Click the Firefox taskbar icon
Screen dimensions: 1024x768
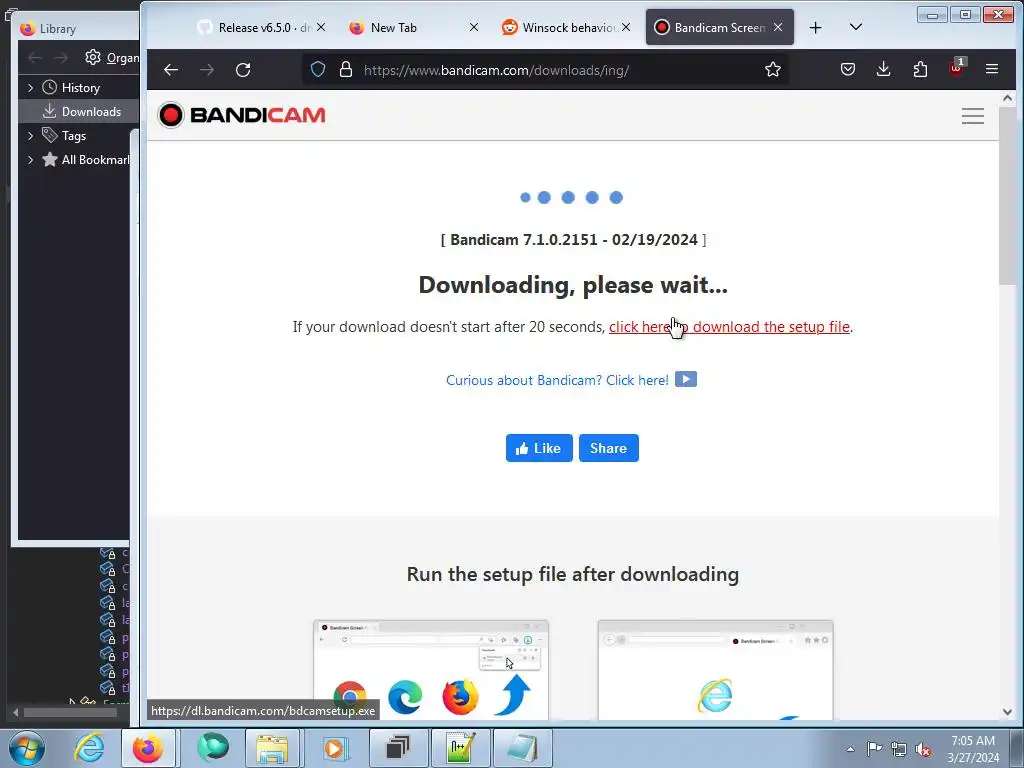tap(148, 748)
